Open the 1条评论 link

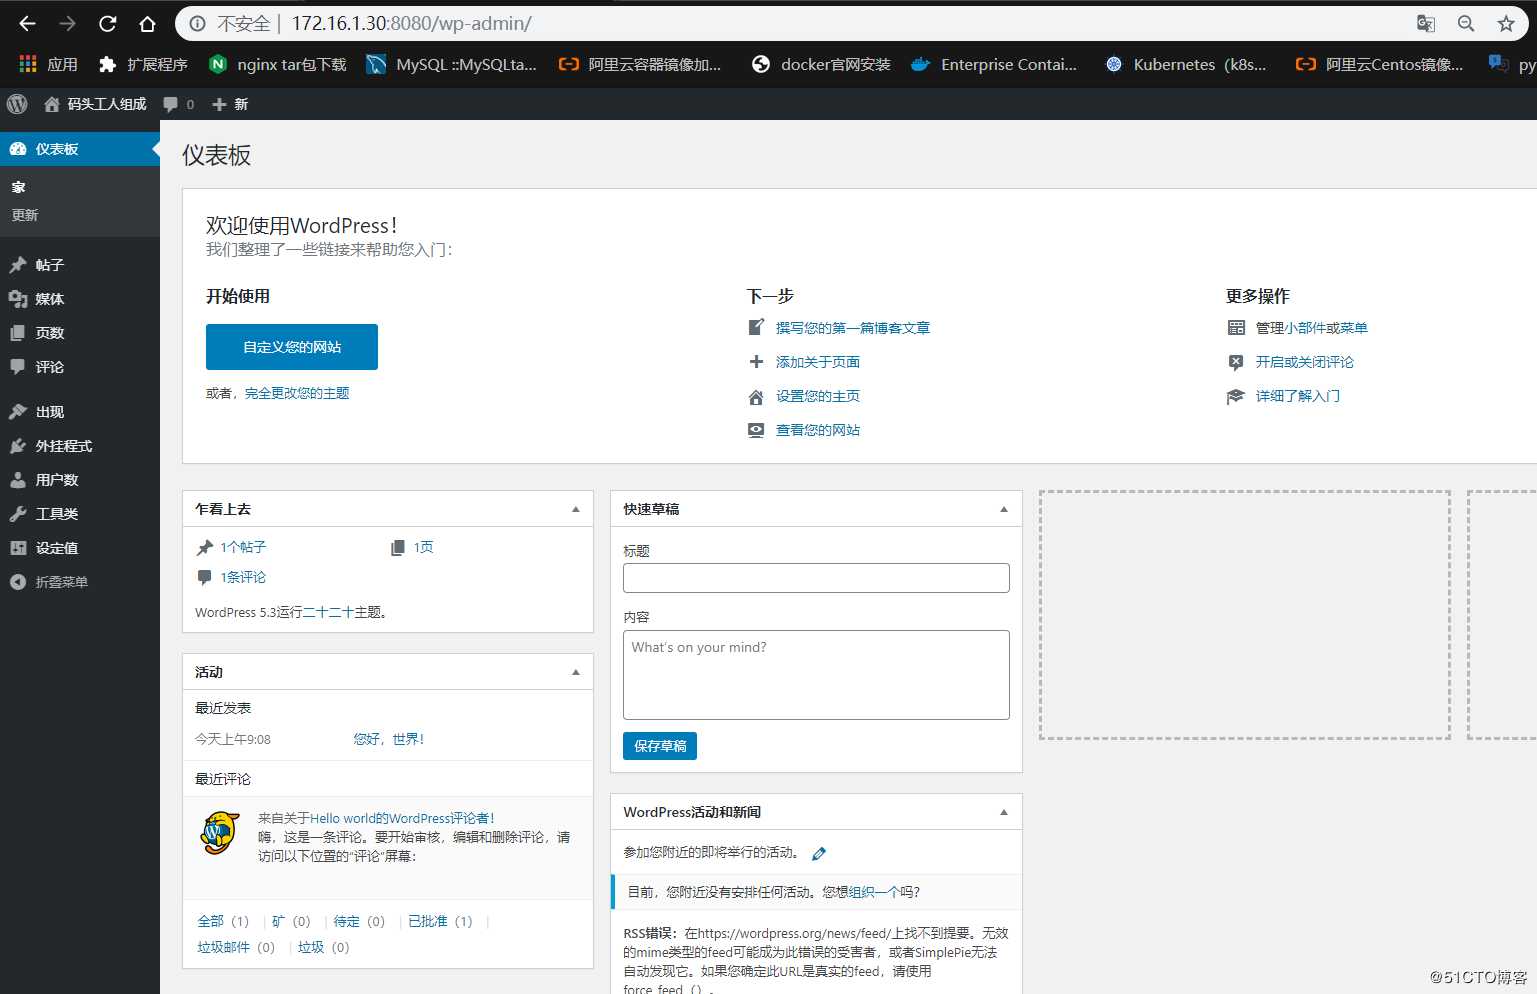click(243, 577)
